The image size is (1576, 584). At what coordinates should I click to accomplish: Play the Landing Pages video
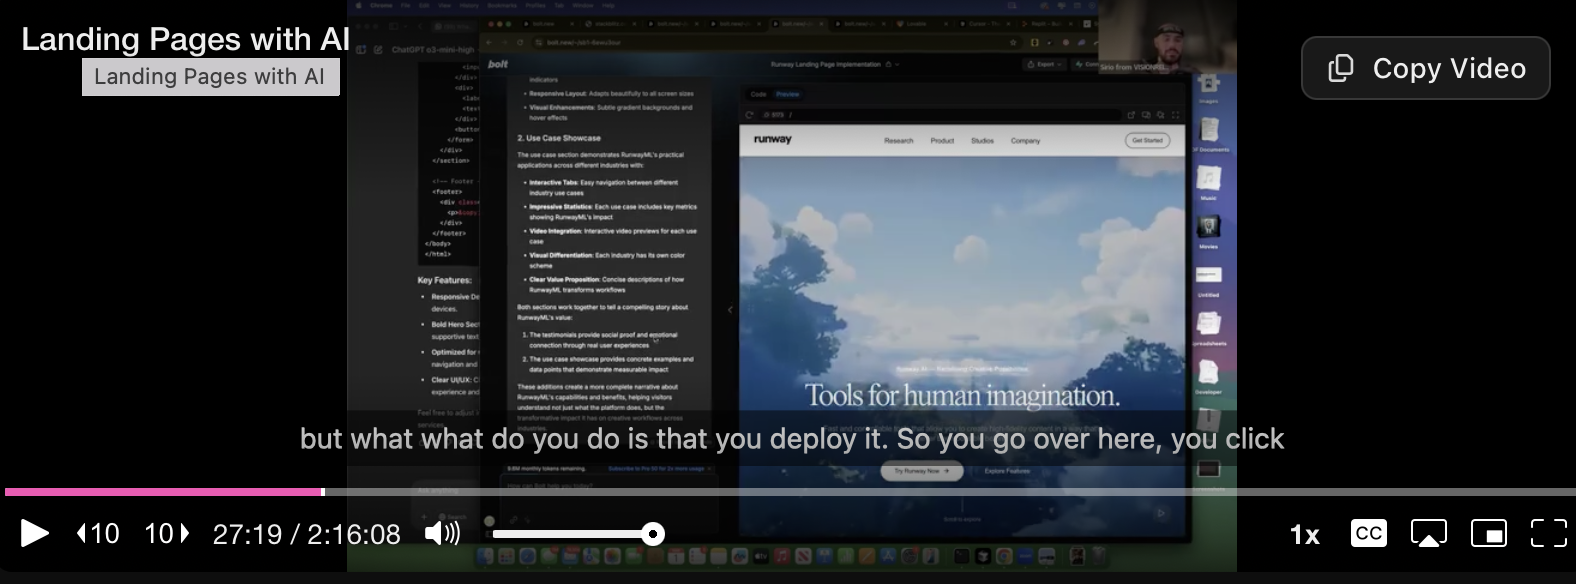point(34,533)
